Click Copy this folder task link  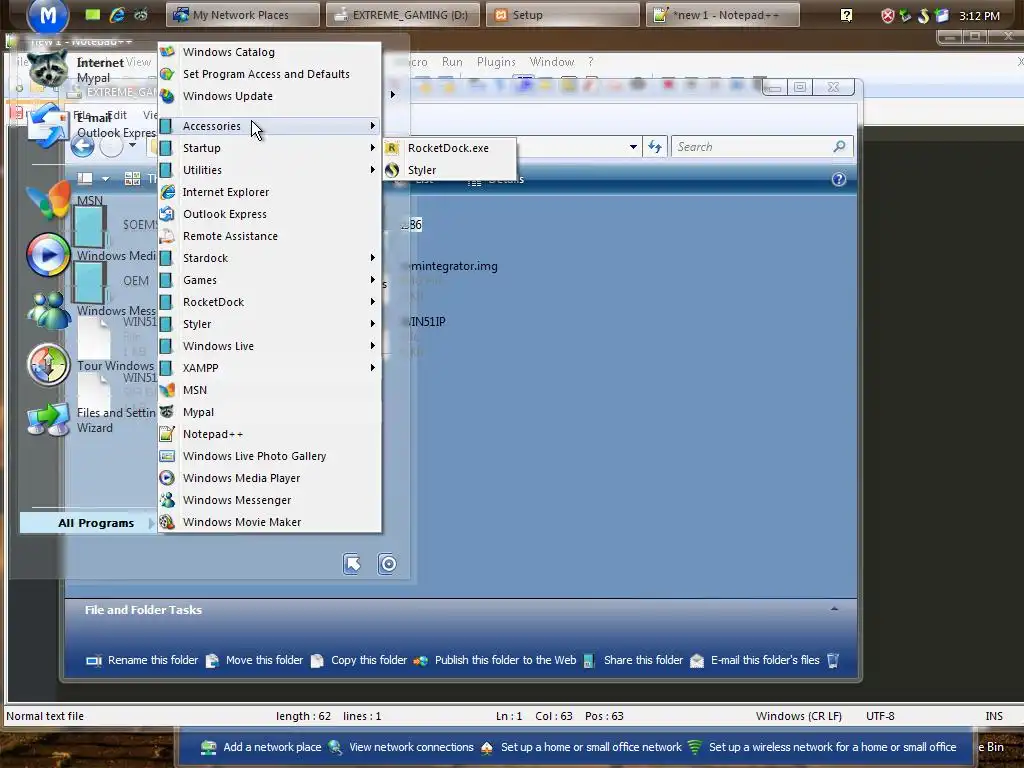pyautogui.click(x=359, y=660)
